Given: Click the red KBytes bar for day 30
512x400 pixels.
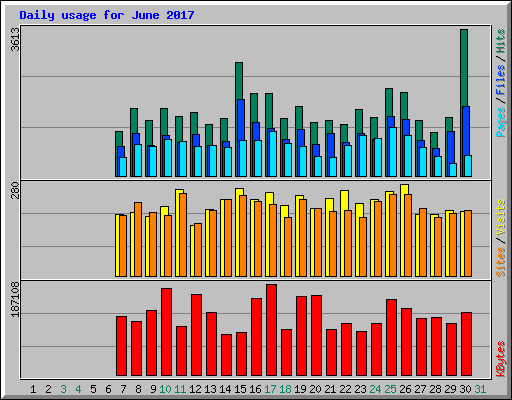Looking at the screenshot, I should (x=466, y=344).
